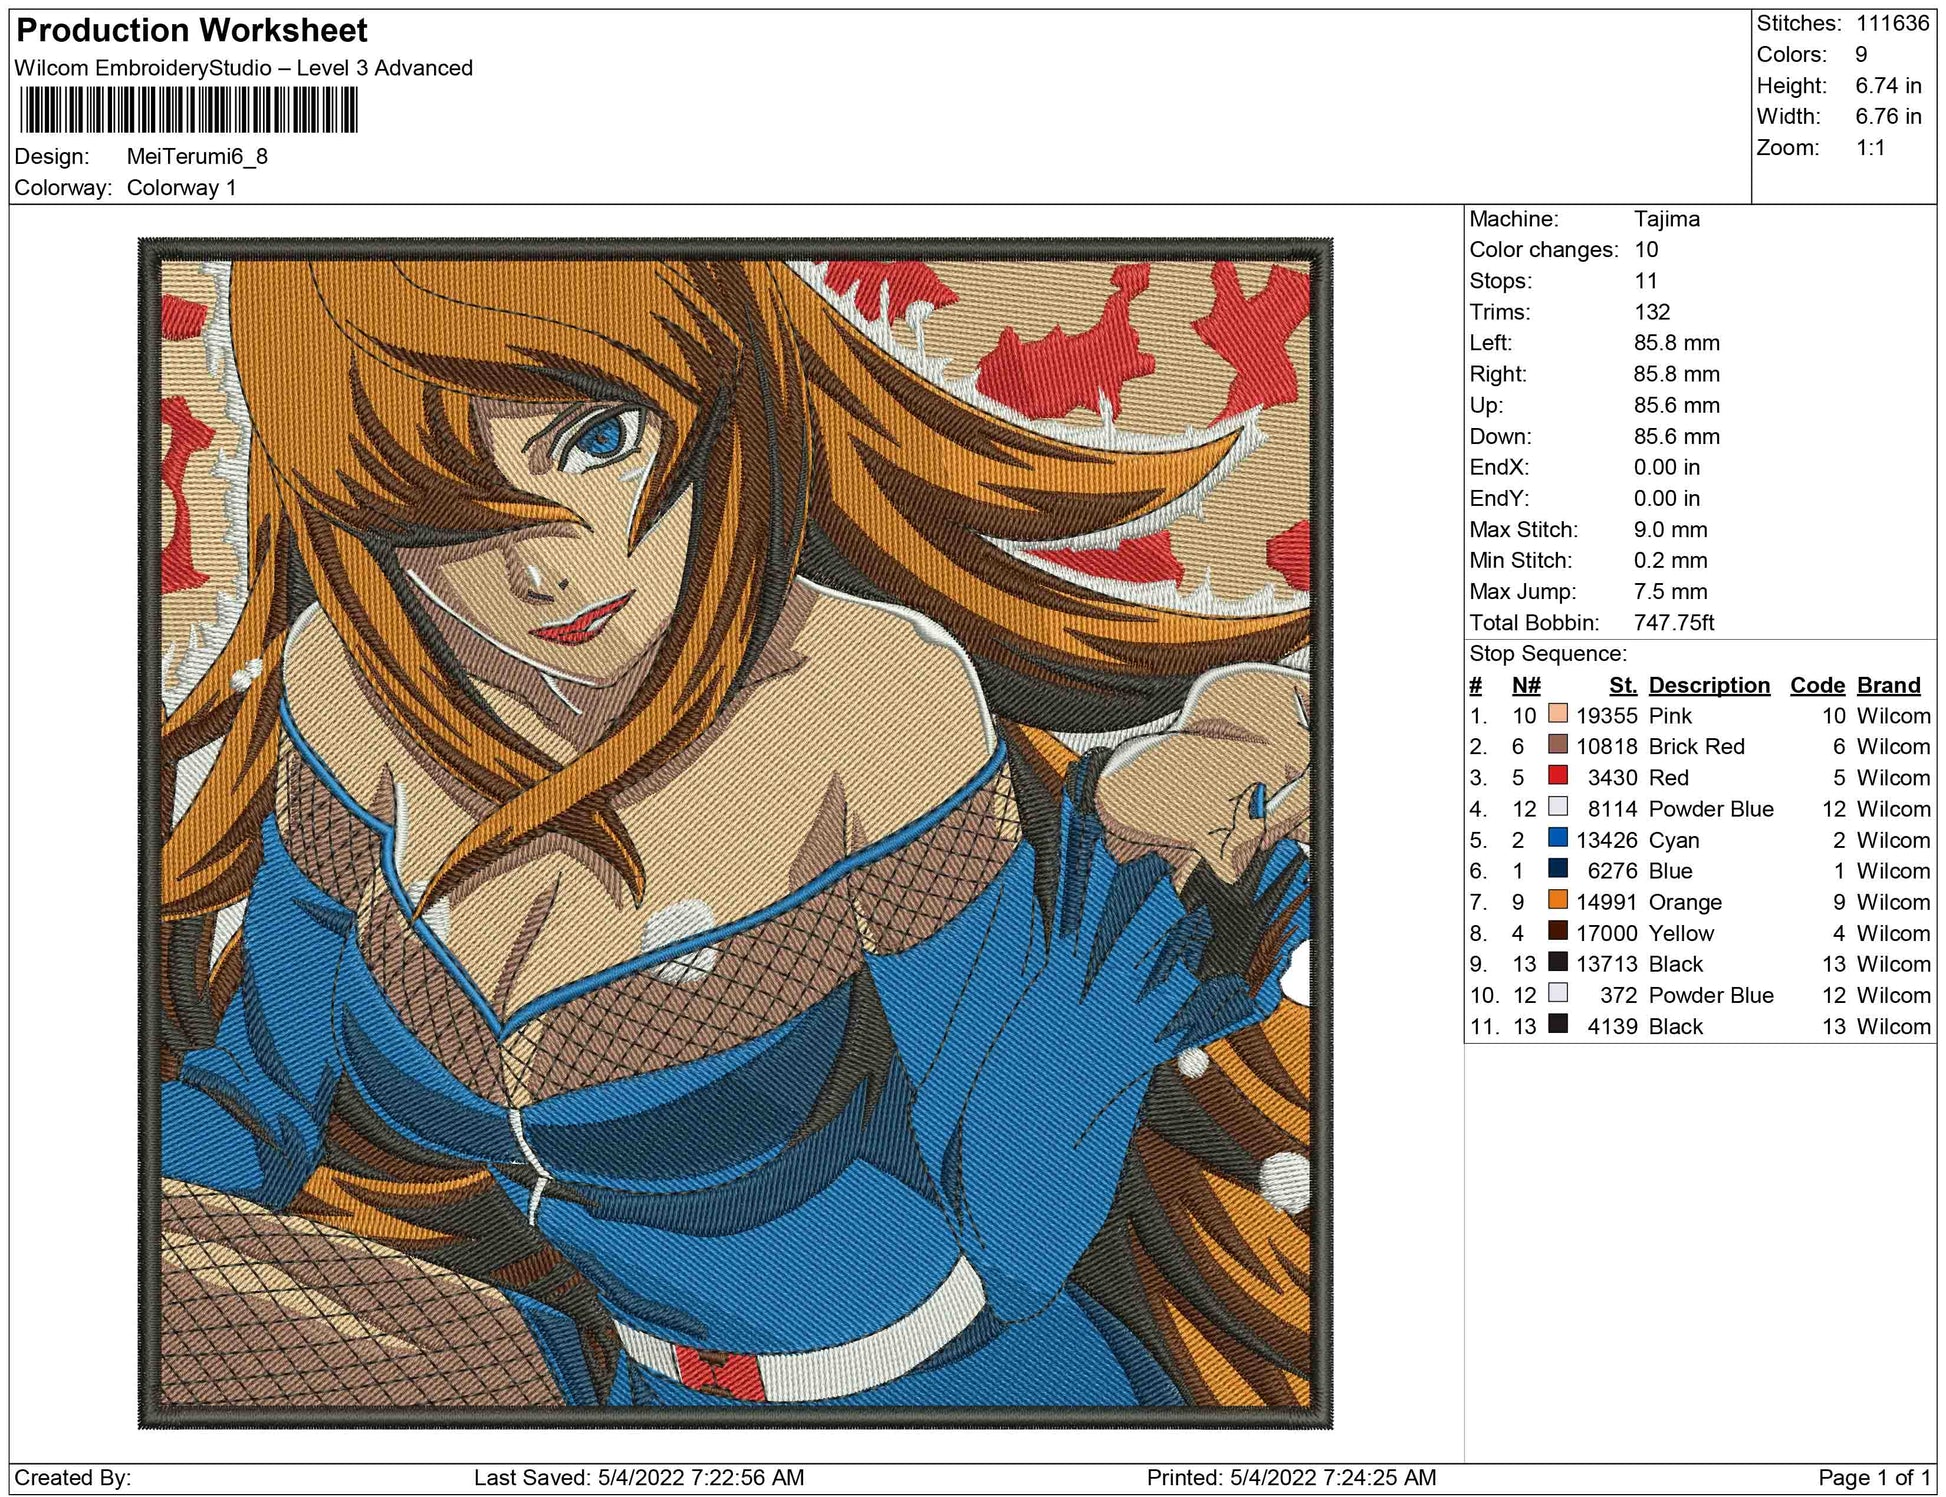Click the St. column header
The width and height of the screenshot is (1946, 1497).
tap(1622, 685)
